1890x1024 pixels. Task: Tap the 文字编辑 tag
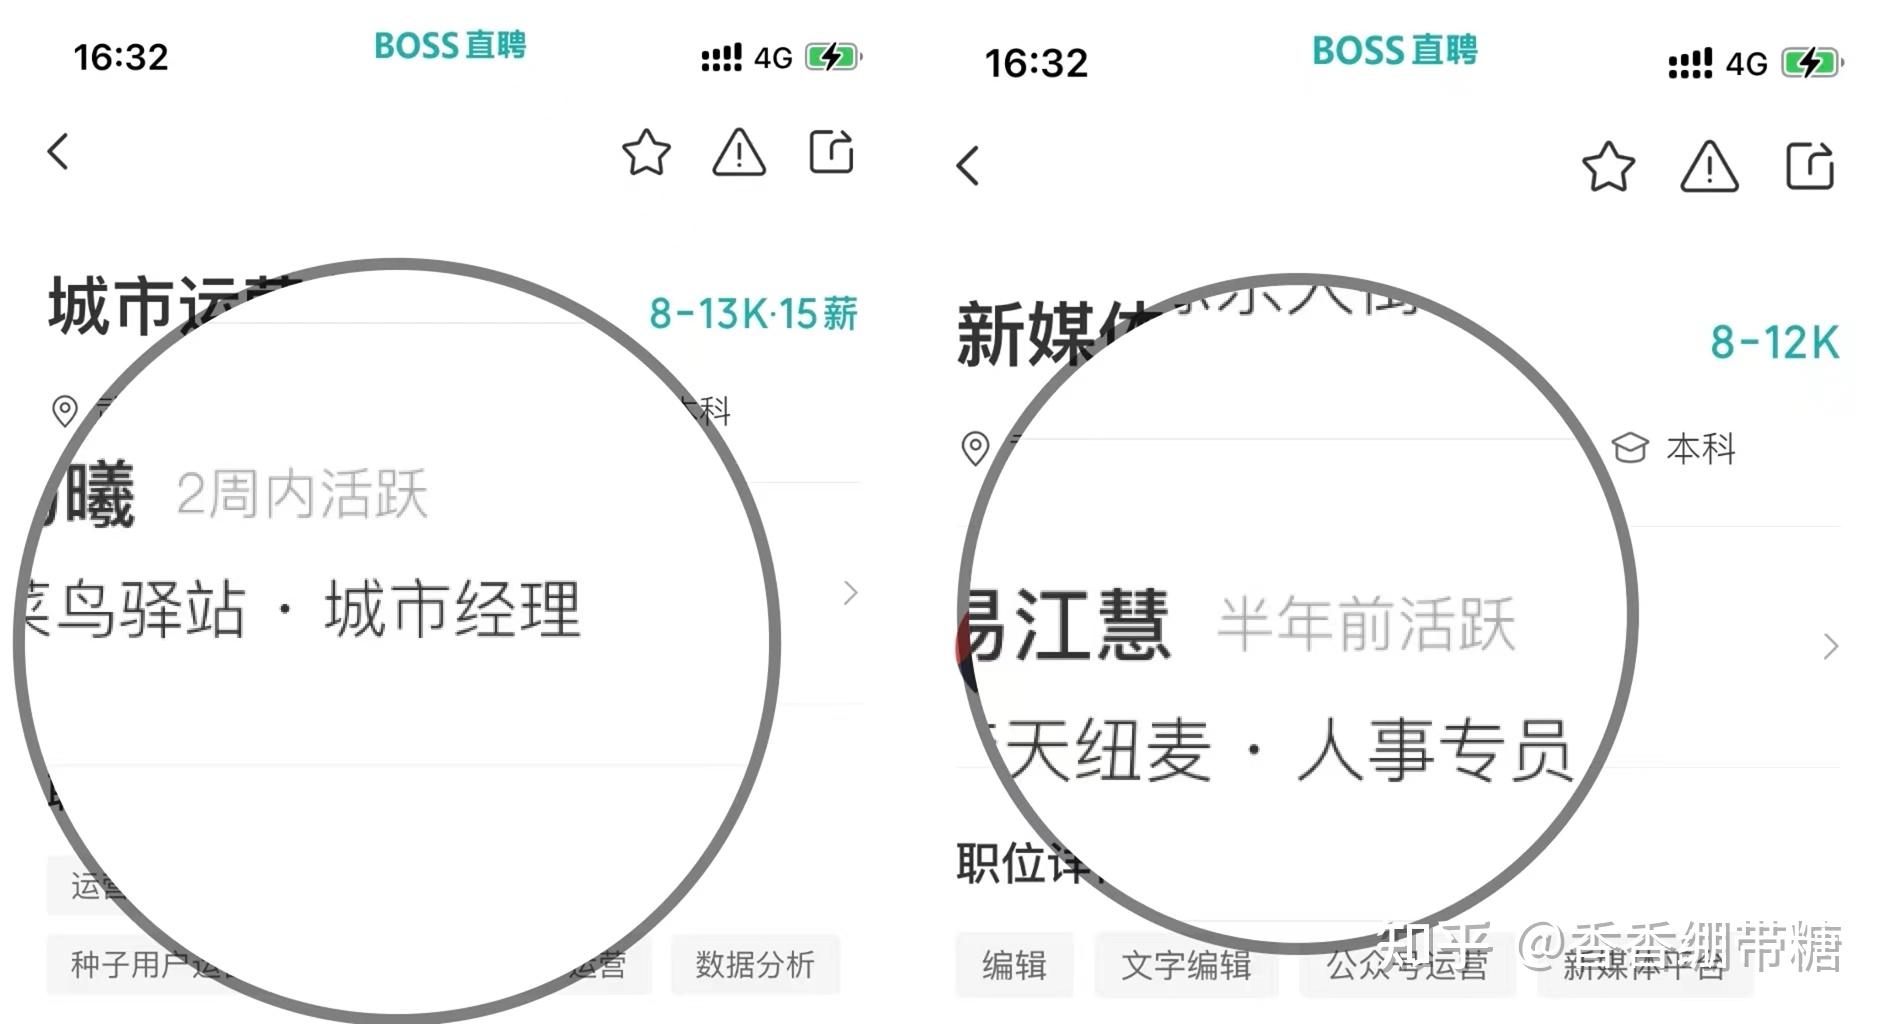pos(1186,966)
